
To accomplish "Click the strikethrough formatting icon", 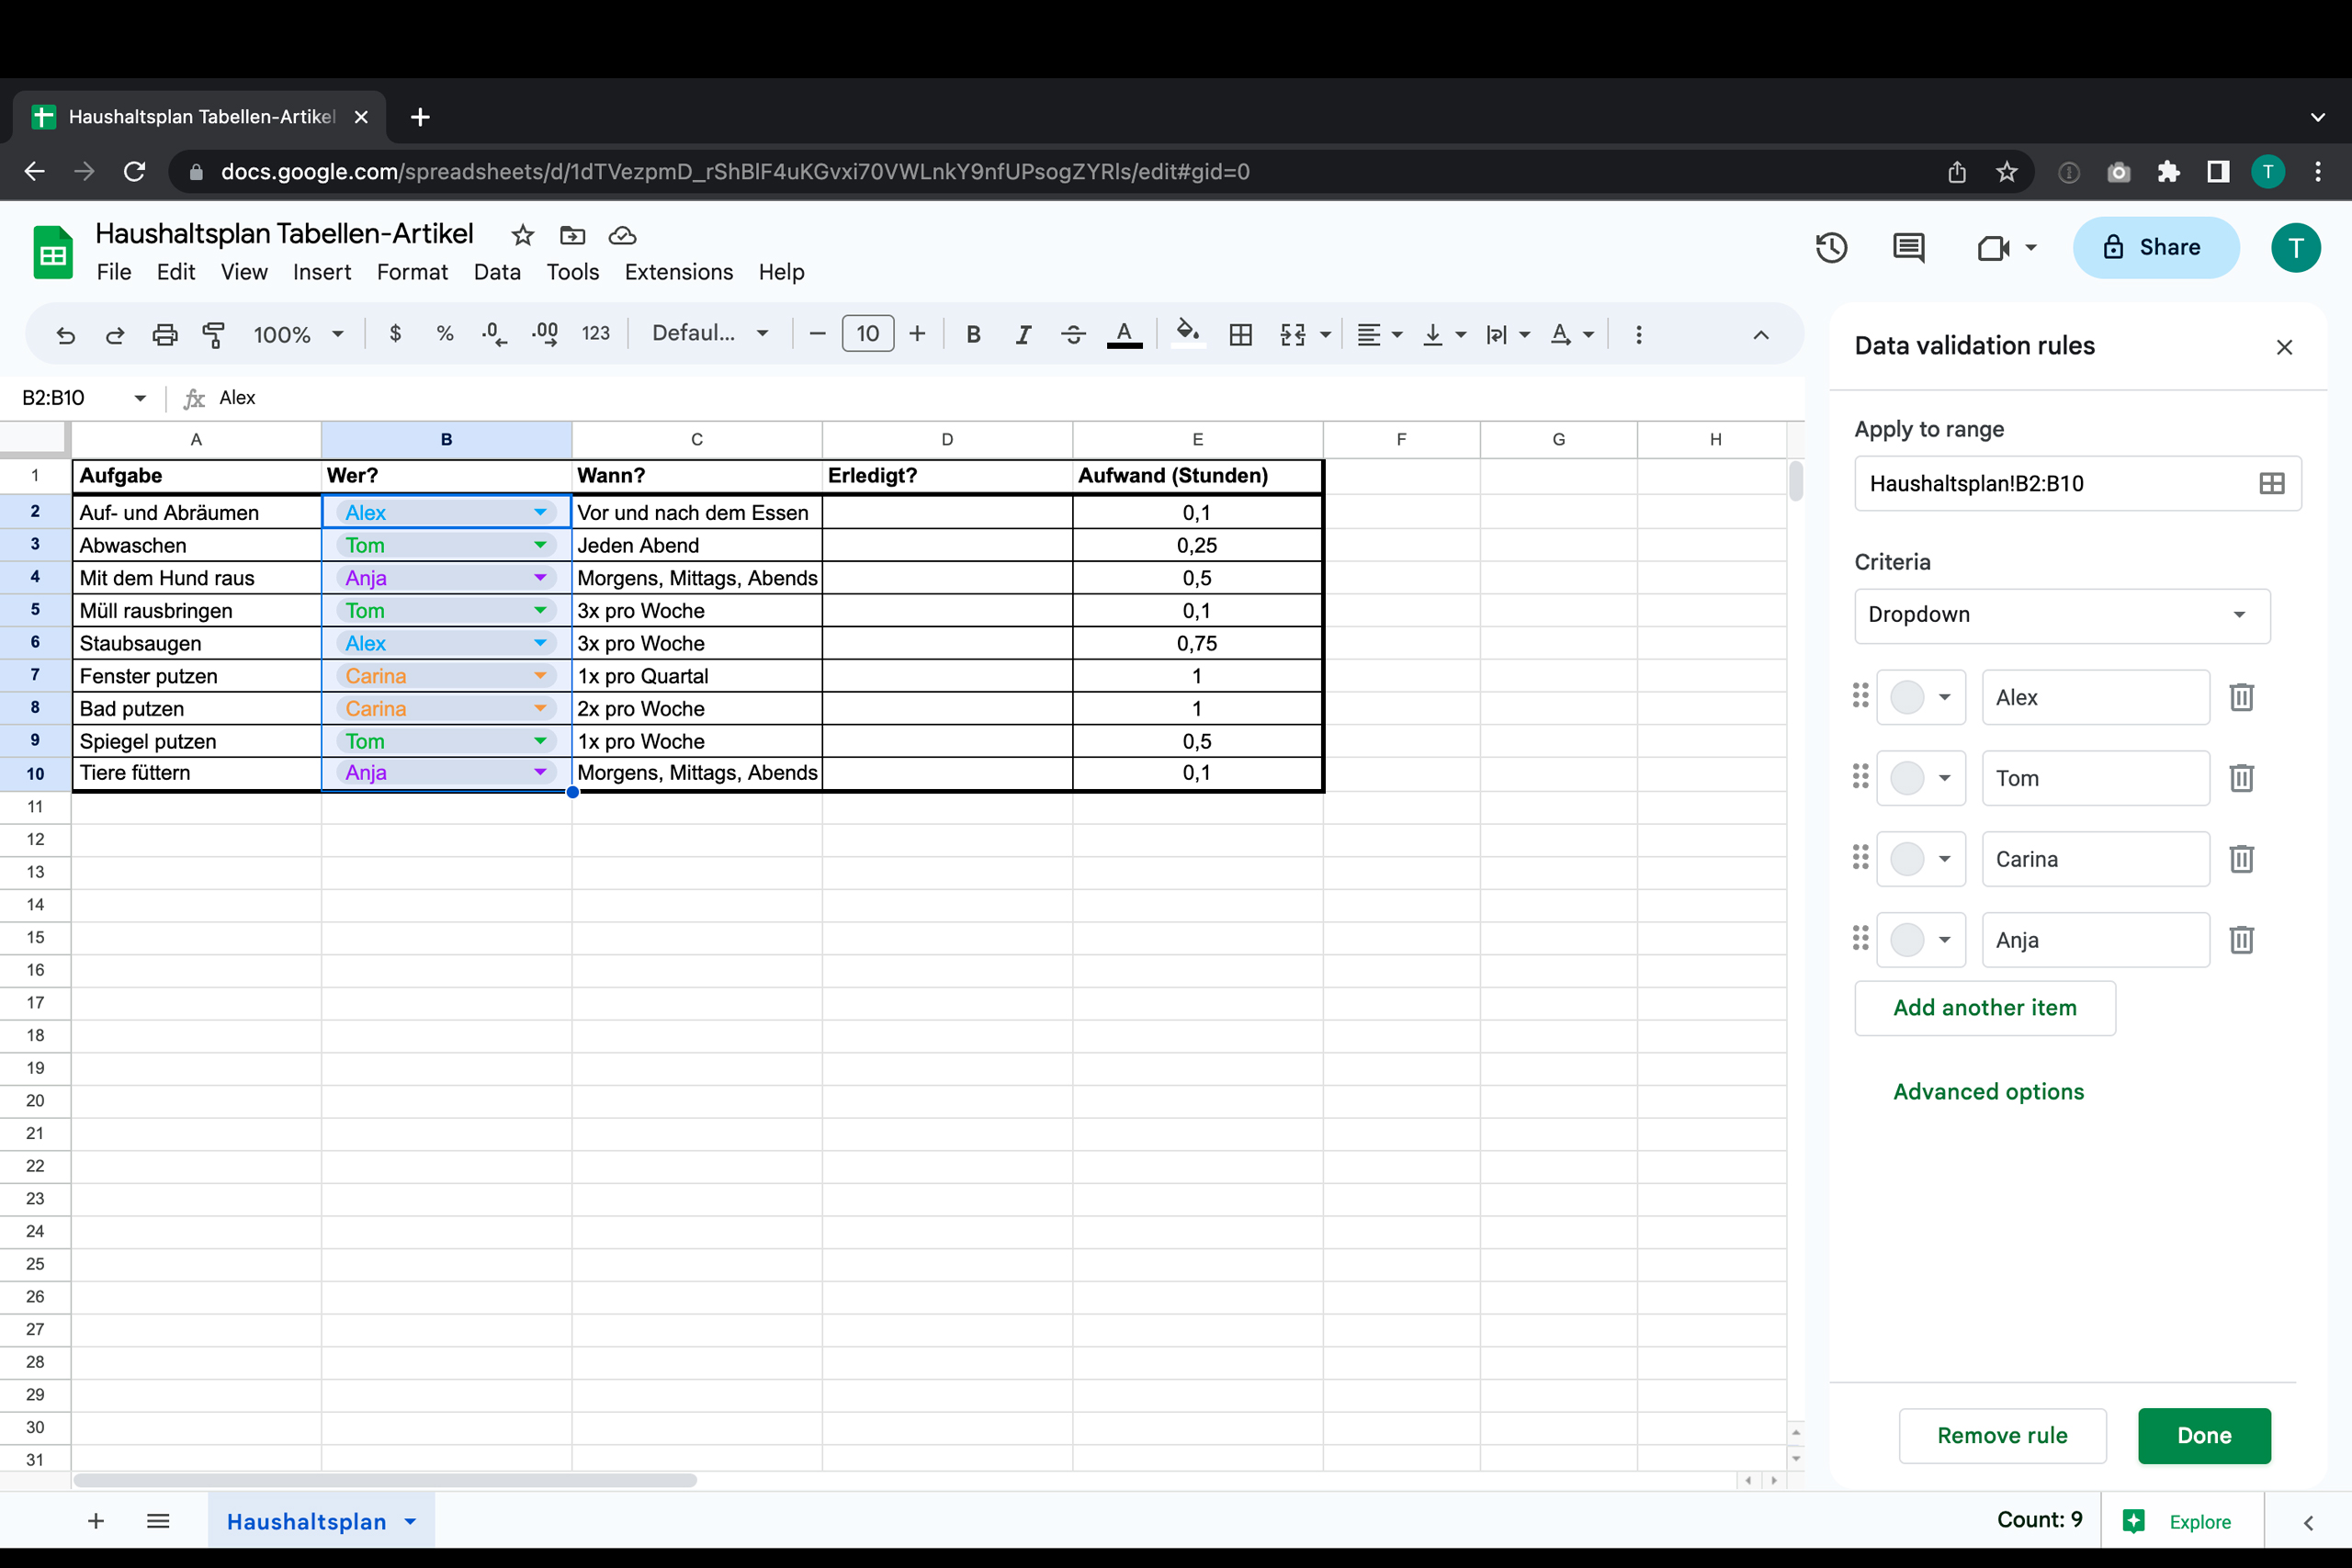I will point(1073,334).
